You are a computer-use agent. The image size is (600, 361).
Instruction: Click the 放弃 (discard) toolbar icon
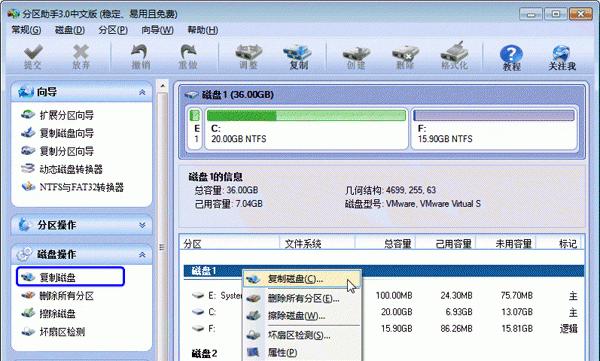[81, 57]
